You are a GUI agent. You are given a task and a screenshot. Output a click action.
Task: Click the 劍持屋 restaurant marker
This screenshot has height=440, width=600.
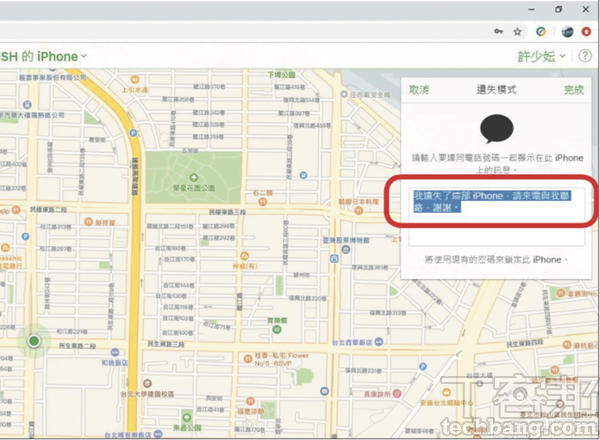[88, 222]
